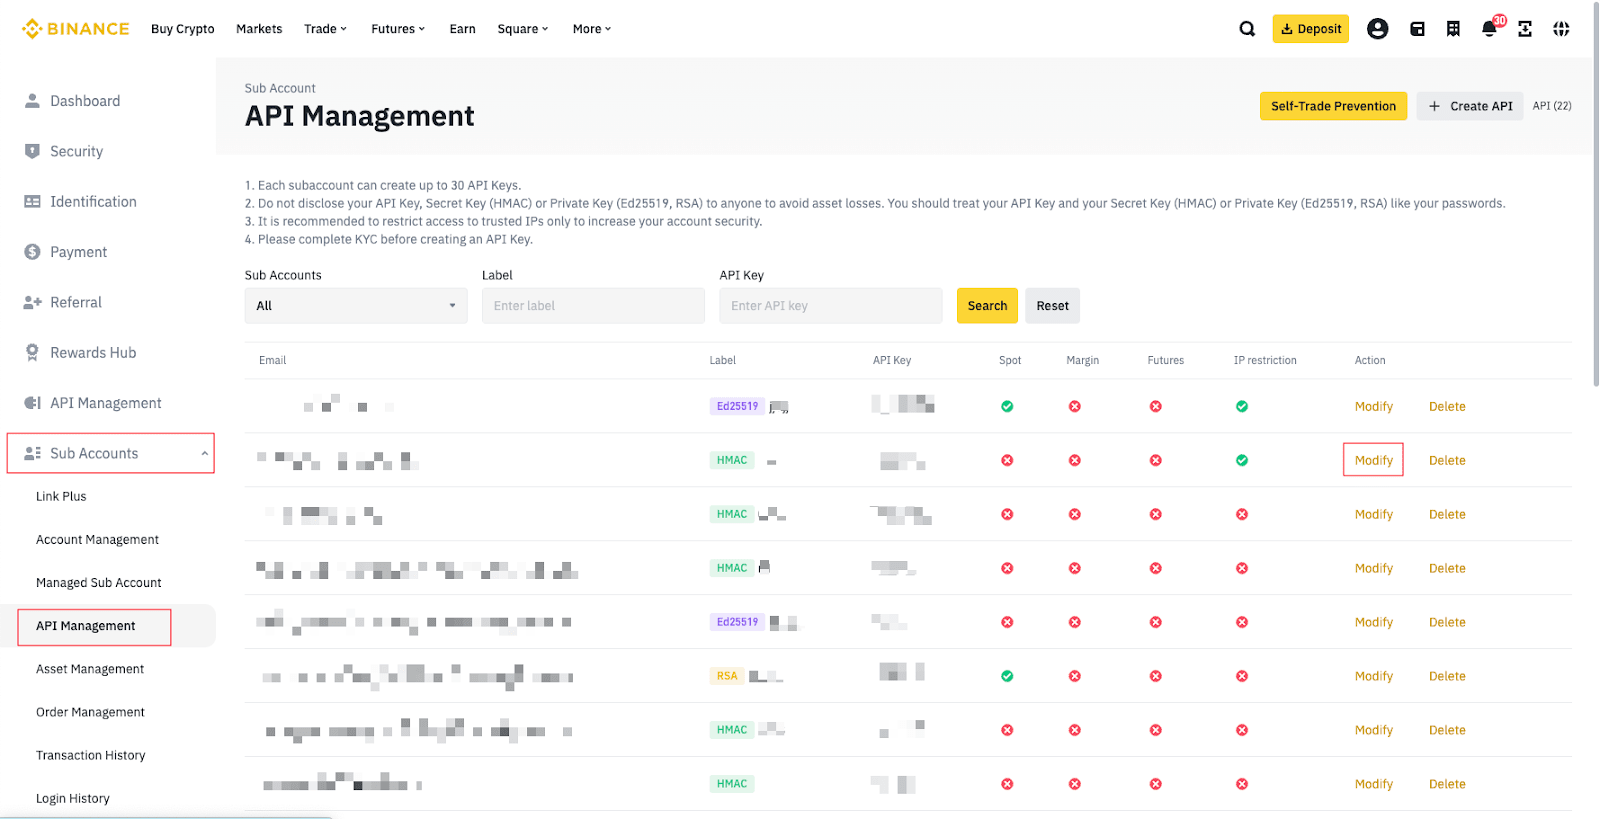The width and height of the screenshot is (1600, 819).
Task: Click the Self-Trade Prevention button
Action: (x=1333, y=106)
